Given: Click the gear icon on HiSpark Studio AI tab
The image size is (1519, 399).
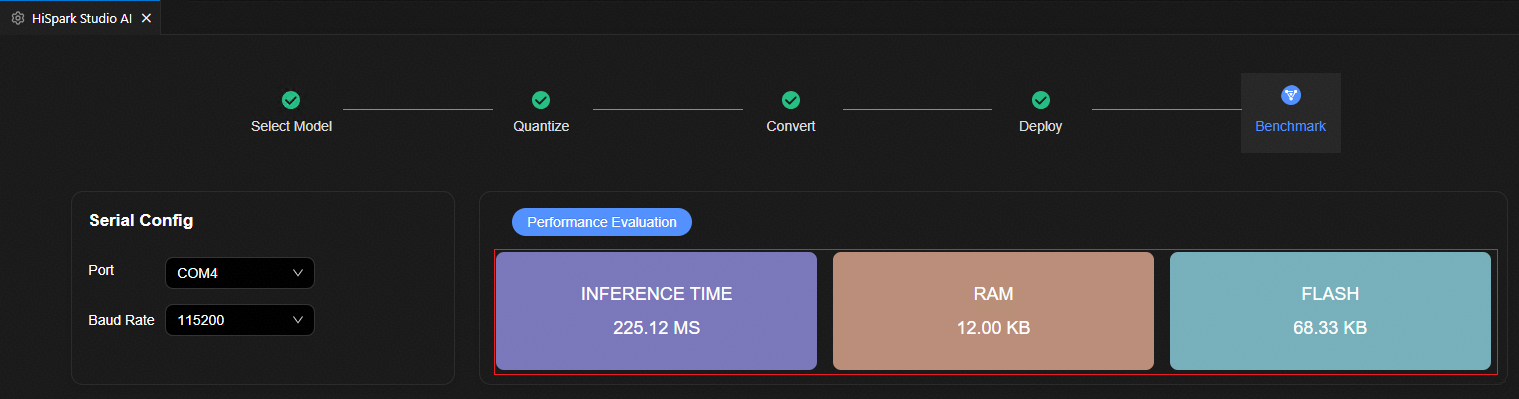Looking at the screenshot, I should (17, 18).
